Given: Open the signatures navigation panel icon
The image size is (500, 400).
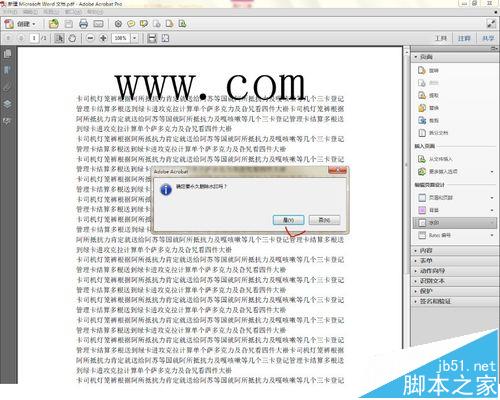Looking at the screenshot, I should click(x=7, y=121).
